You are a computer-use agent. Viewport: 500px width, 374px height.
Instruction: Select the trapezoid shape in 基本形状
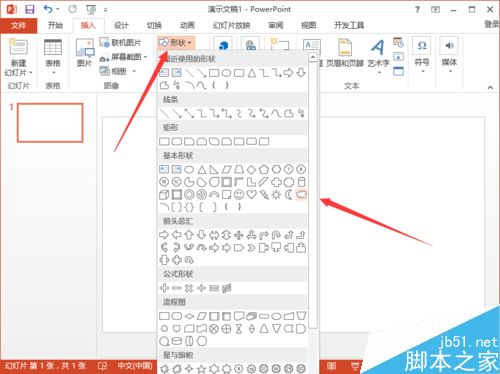(x=239, y=169)
